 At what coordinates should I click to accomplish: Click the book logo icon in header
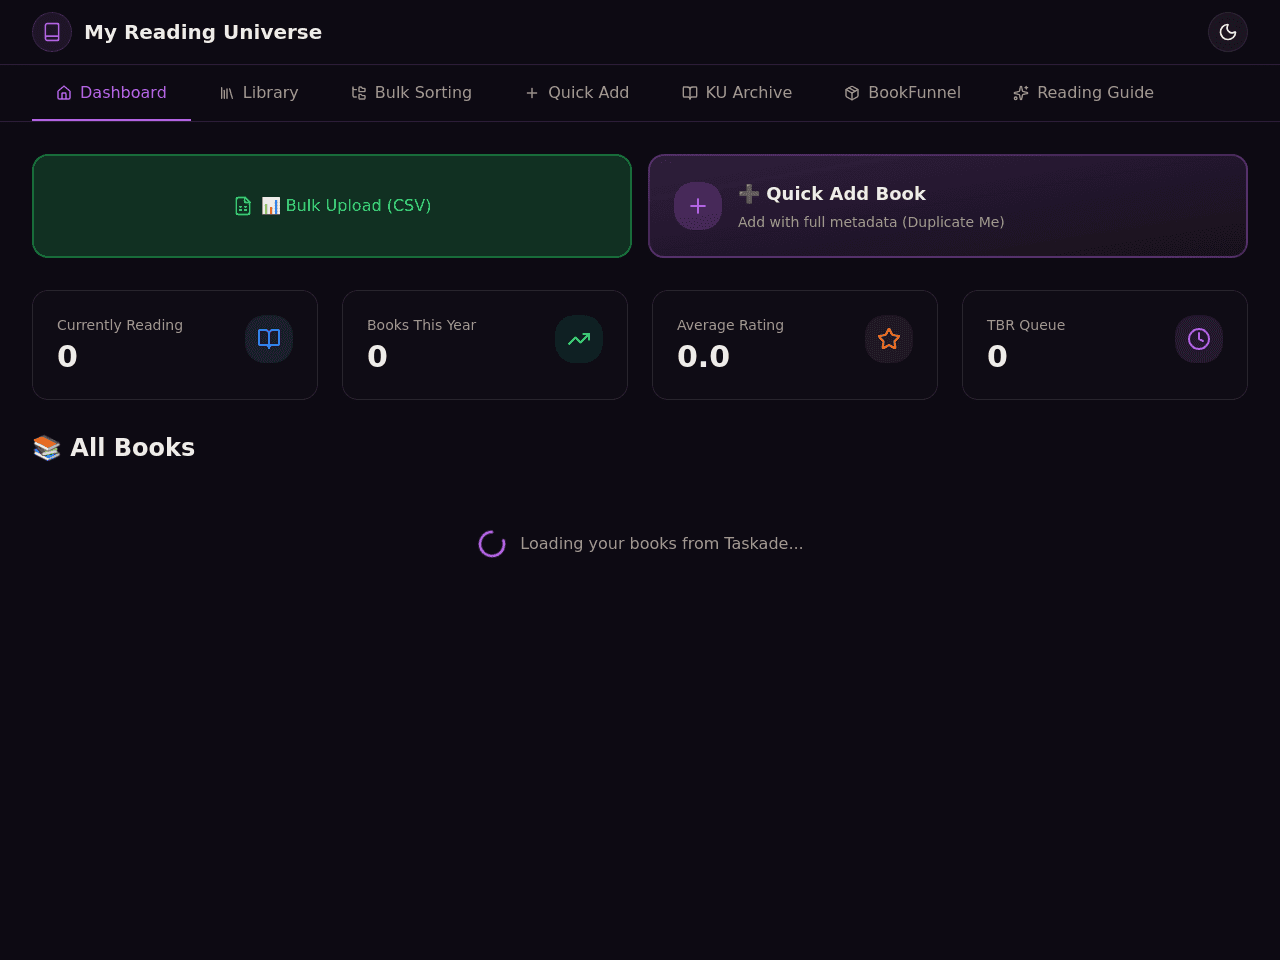[x=52, y=32]
